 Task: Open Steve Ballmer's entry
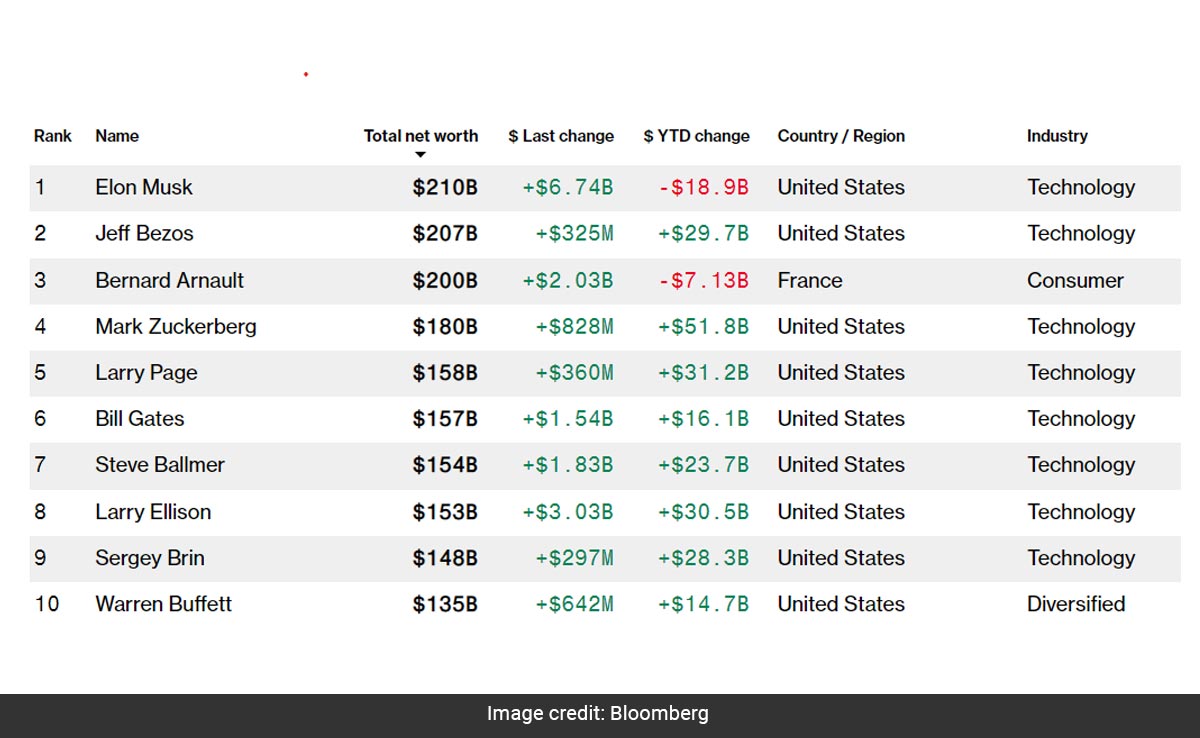159,464
